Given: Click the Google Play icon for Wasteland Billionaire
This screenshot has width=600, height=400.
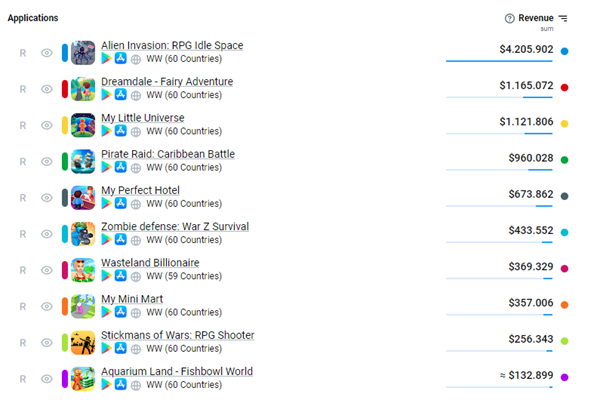Looking at the screenshot, I should 106,276.
